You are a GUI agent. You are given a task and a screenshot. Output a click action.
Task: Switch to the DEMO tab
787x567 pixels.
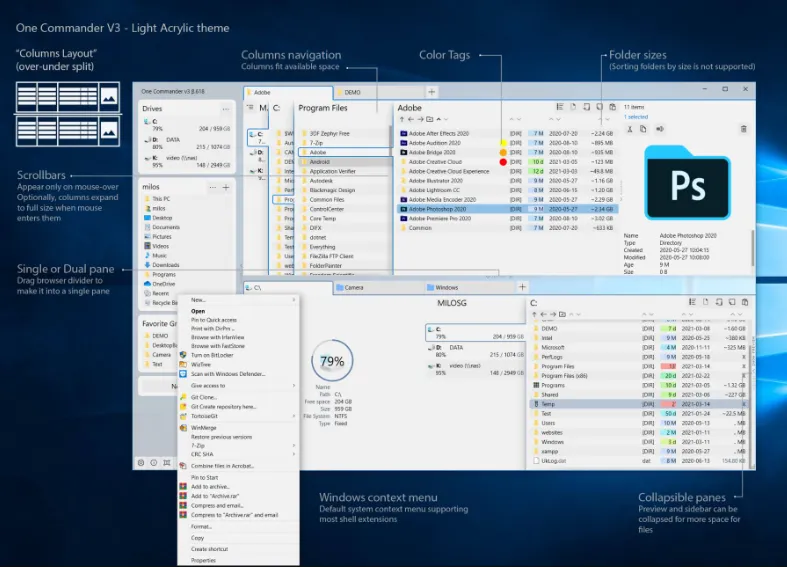pos(379,92)
